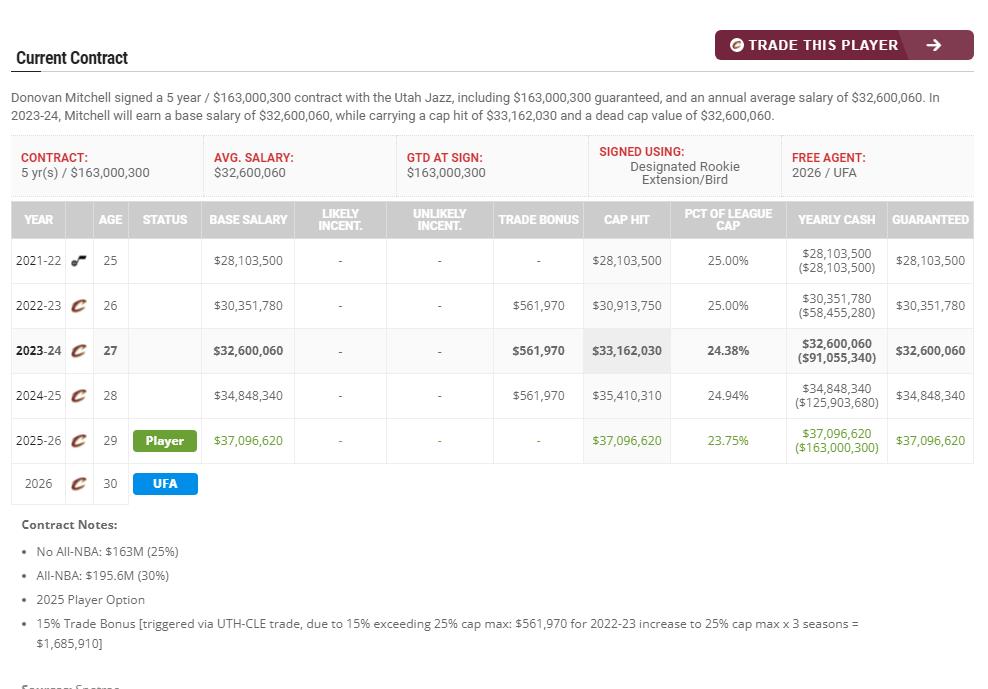Click the arrow icon on Trade This Player
This screenshot has width=988, height=689.
pyautogui.click(x=934, y=45)
